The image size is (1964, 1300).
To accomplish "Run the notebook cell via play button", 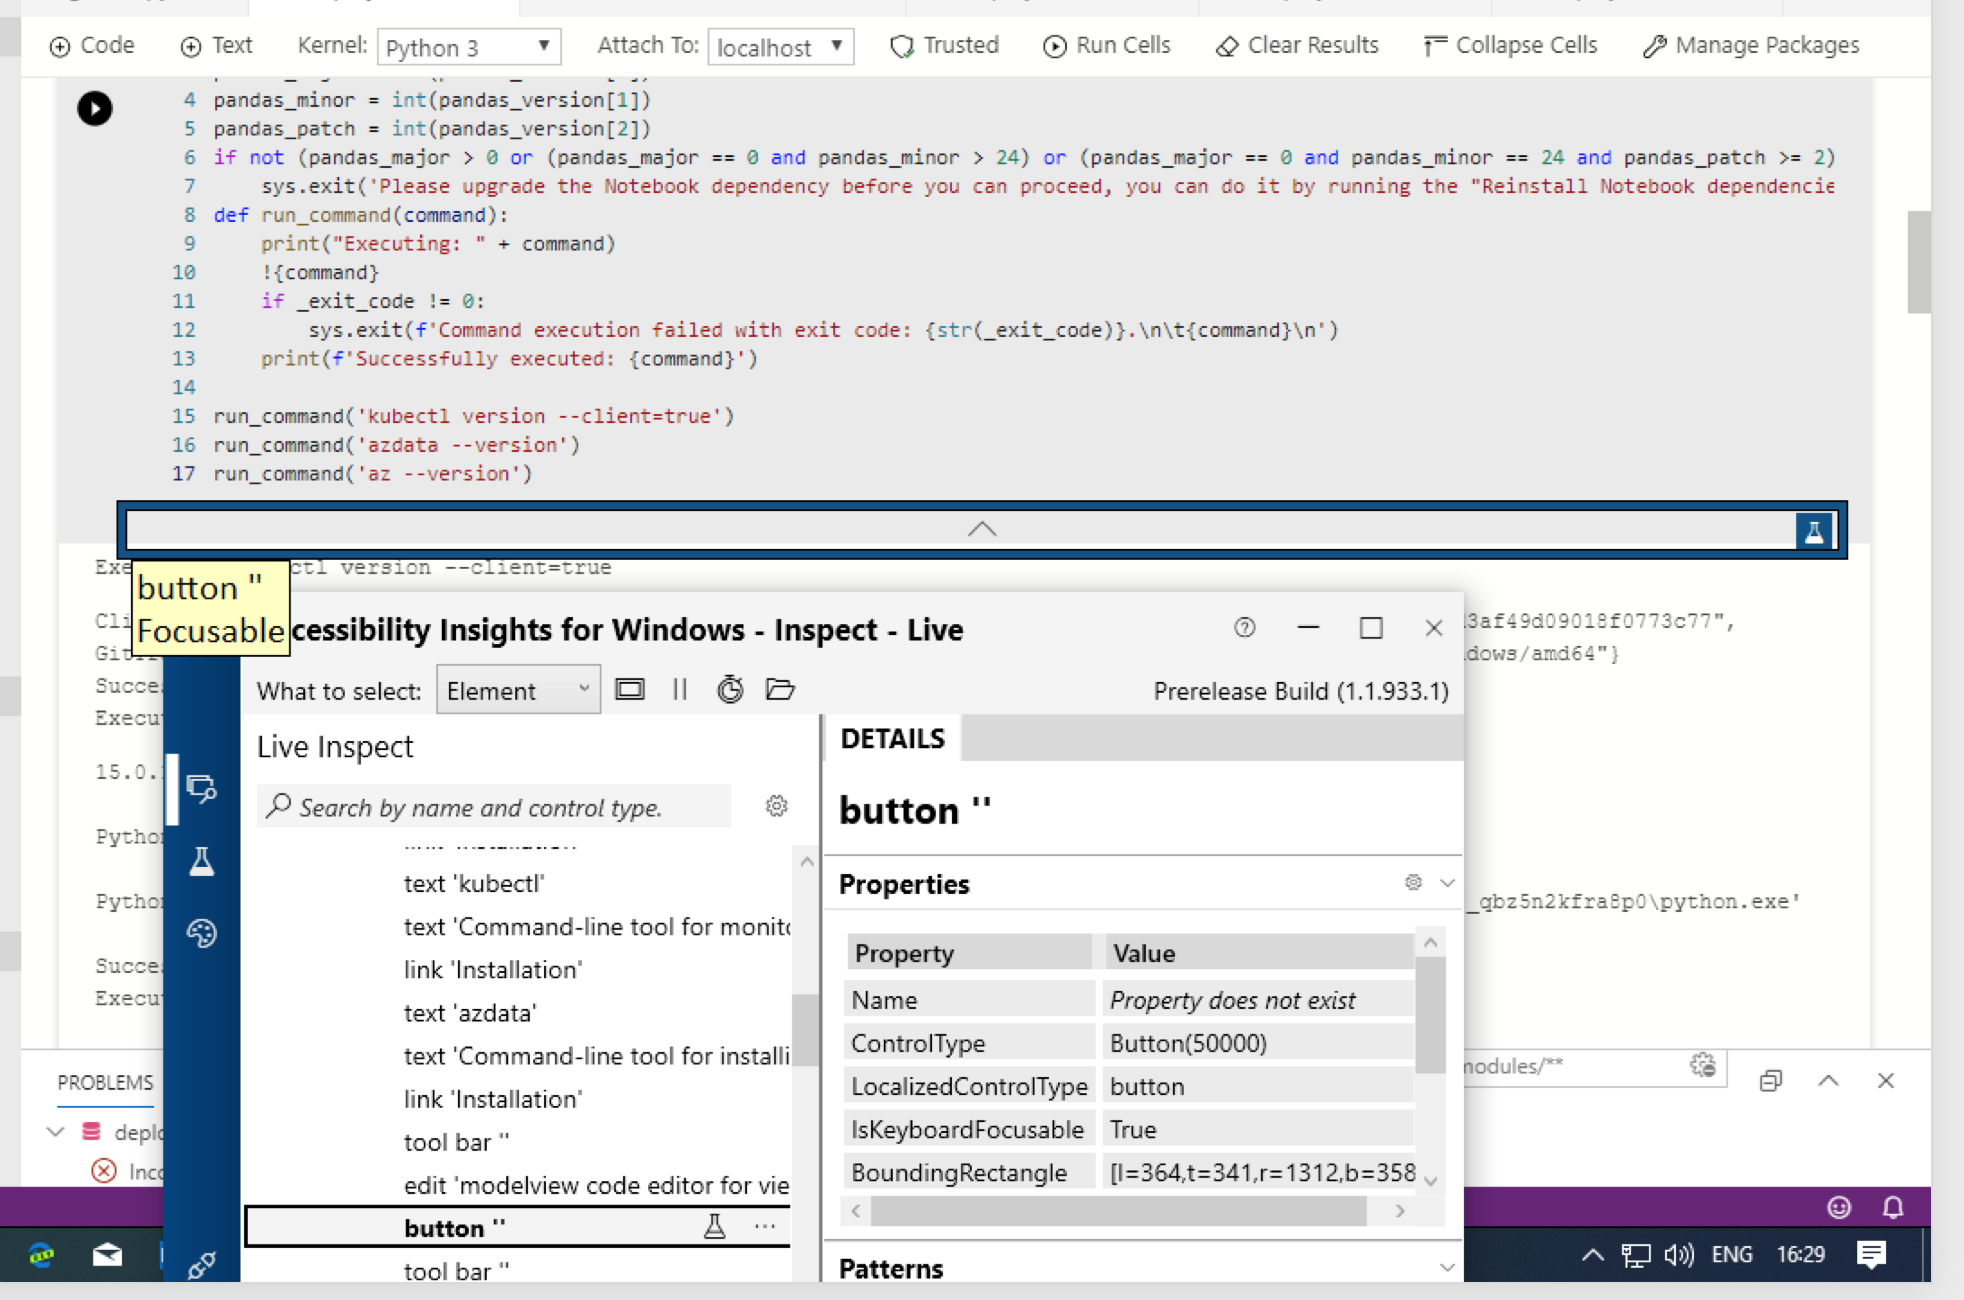I will [95, 109].
